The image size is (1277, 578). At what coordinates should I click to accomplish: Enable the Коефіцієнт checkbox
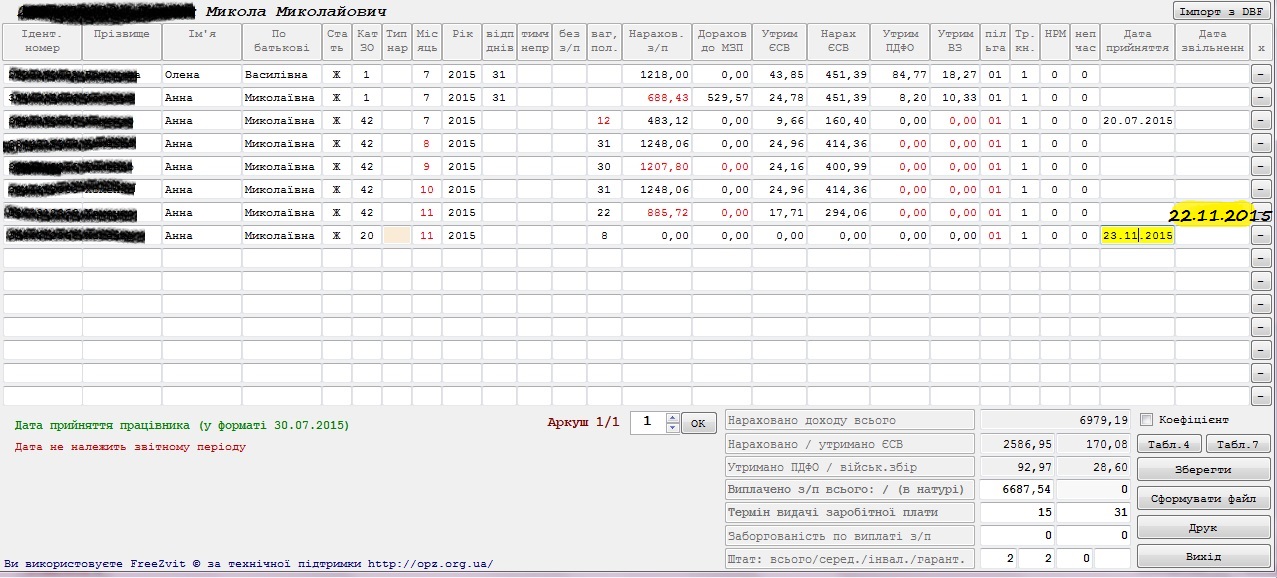coord(1146,420)
